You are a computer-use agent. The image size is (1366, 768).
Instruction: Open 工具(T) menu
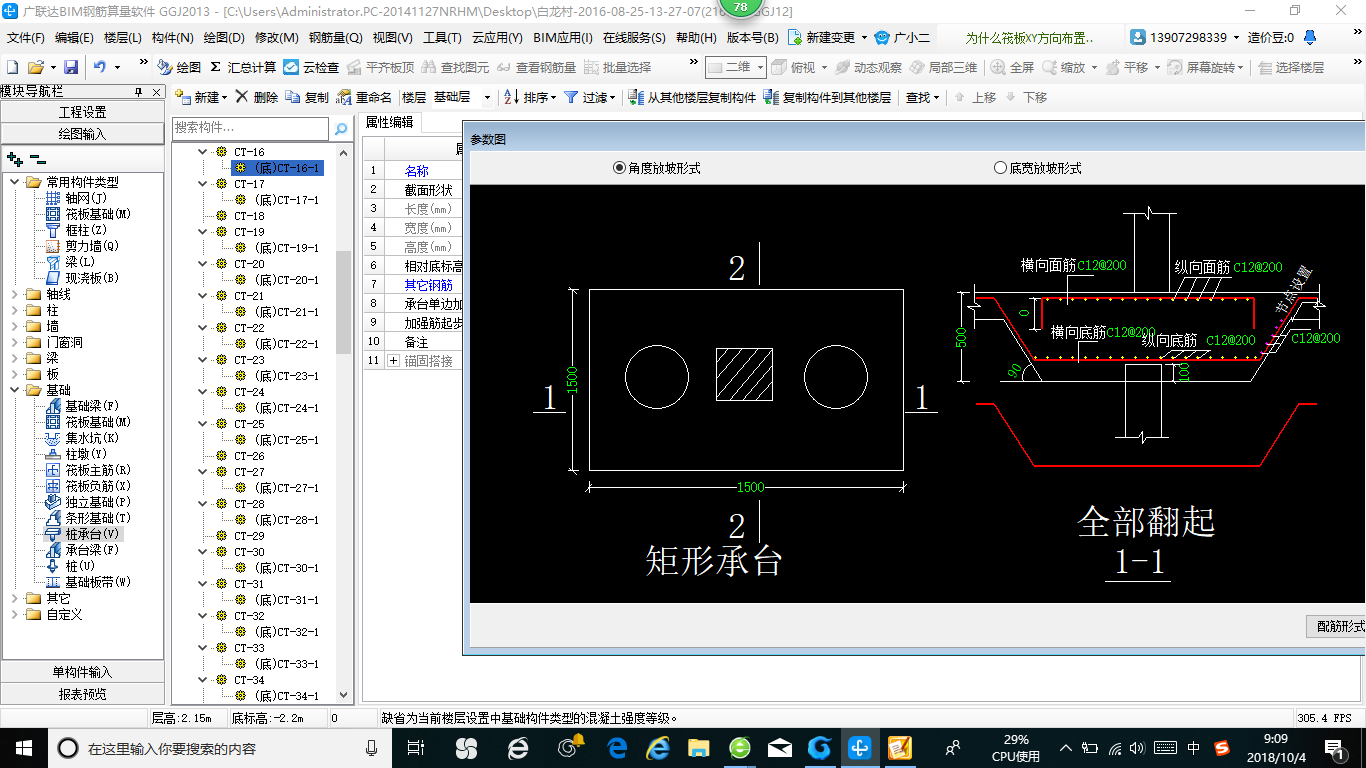click(x=442, y=38)
